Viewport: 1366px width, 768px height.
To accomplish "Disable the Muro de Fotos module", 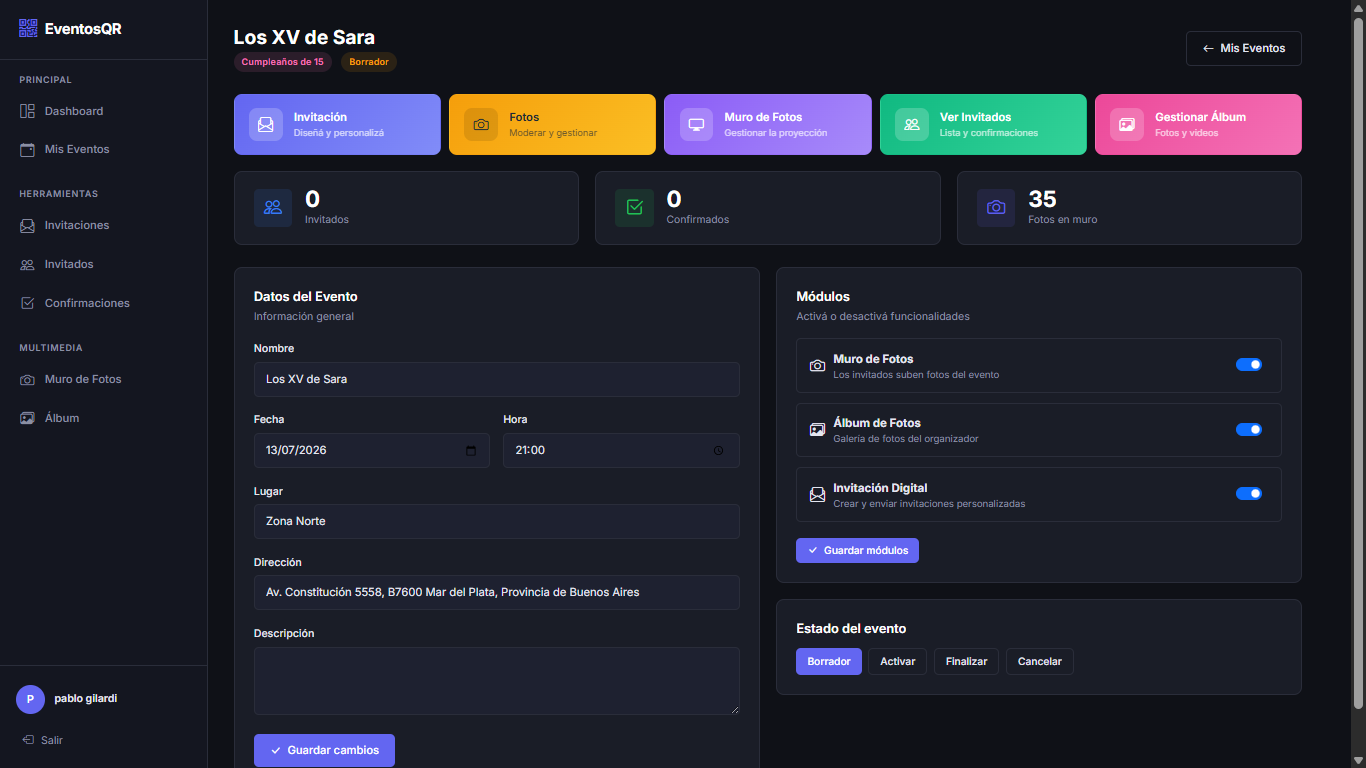I will point(1249,364).
